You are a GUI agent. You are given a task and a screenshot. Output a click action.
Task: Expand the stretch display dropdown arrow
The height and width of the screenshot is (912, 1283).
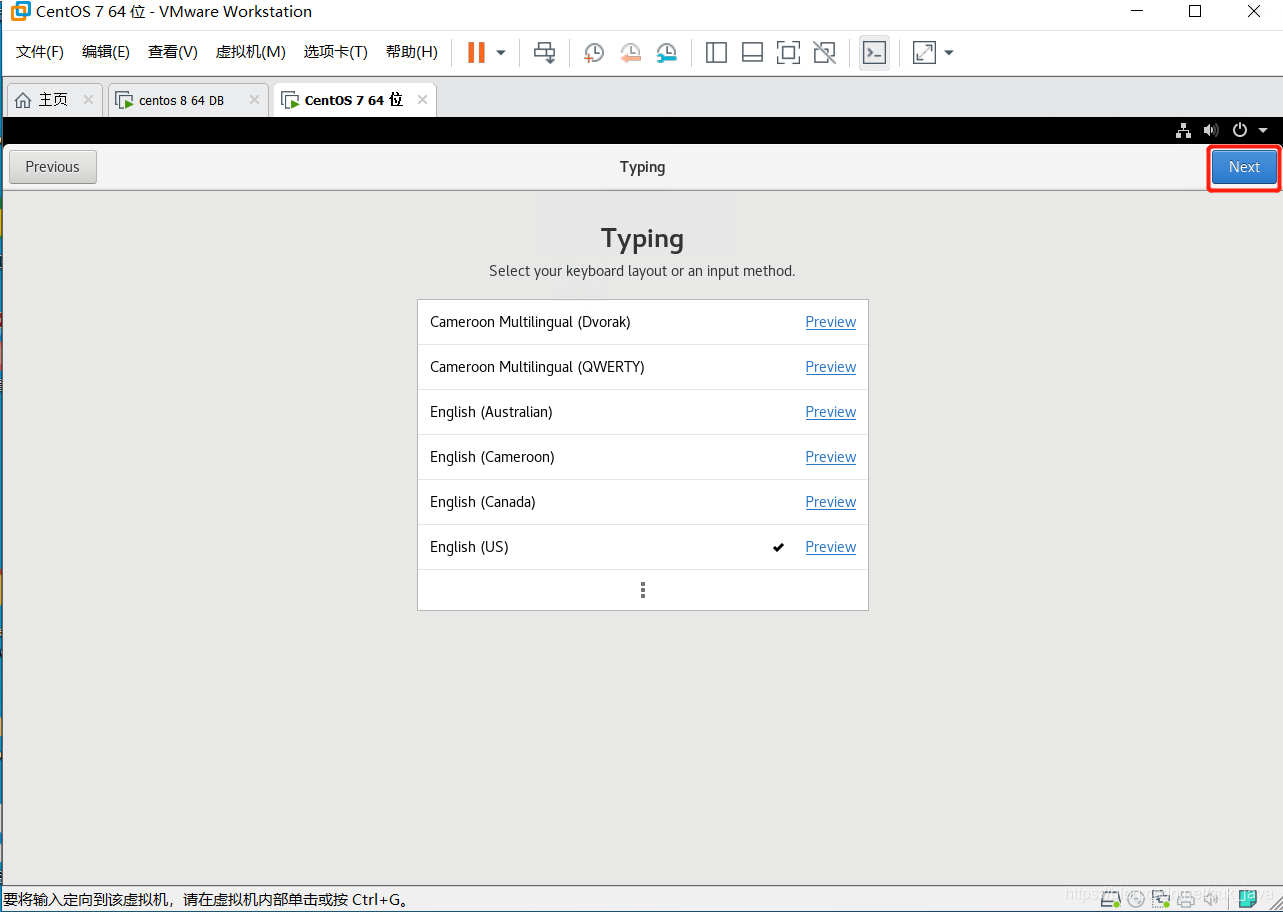pos(949,53)
